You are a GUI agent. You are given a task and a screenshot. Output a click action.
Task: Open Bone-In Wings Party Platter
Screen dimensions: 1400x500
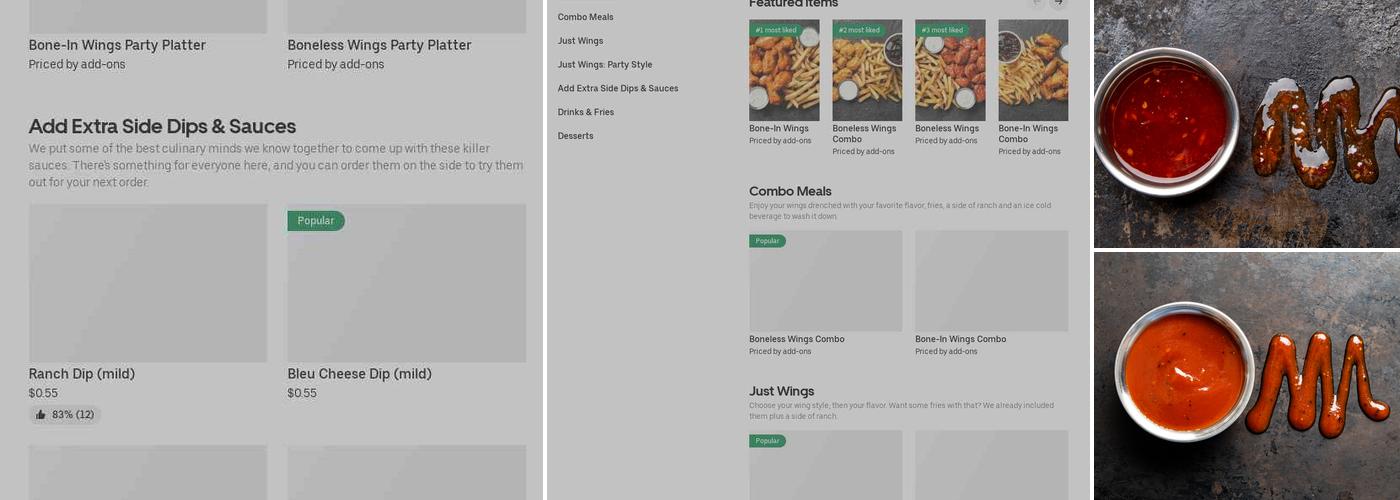117,45
